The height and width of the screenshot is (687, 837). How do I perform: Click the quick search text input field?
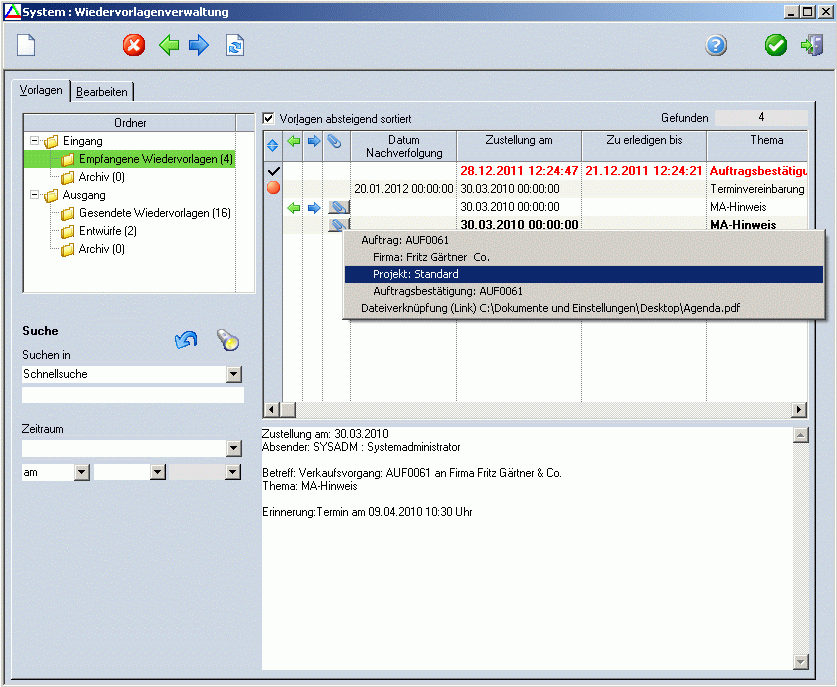[x=132, y=395]
